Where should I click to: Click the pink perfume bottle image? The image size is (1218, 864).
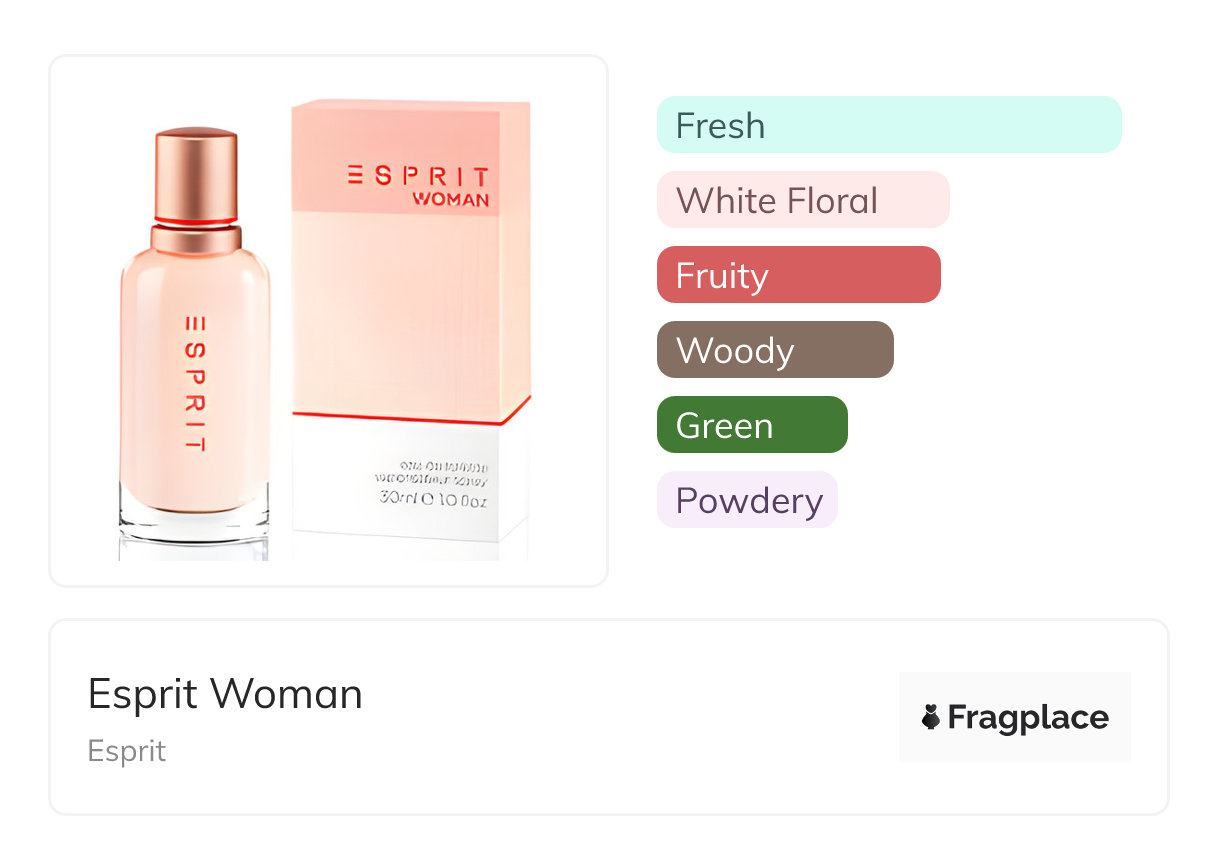(196, 380)
